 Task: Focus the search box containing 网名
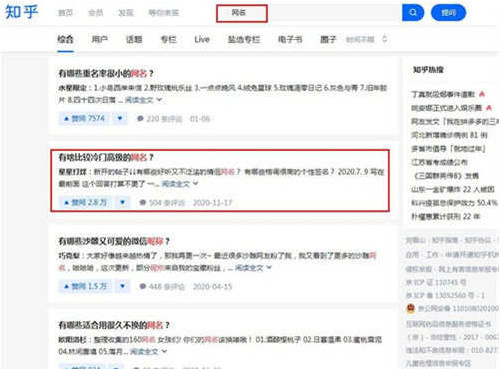309,13
